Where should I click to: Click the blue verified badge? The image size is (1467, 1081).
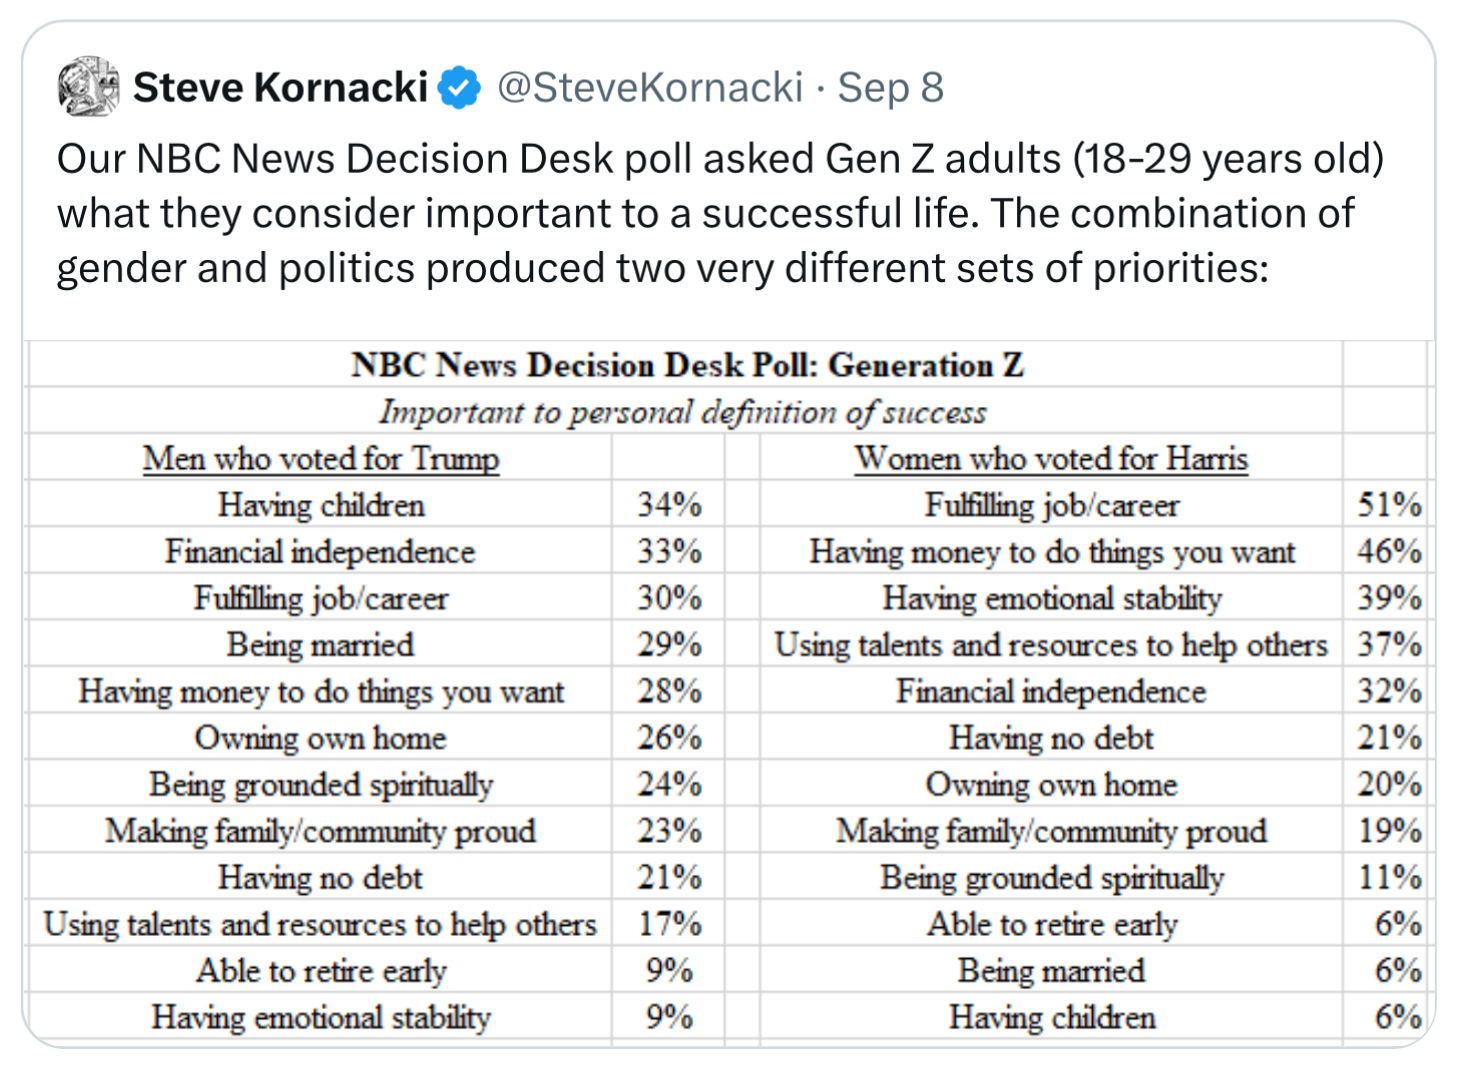[459, 88]
